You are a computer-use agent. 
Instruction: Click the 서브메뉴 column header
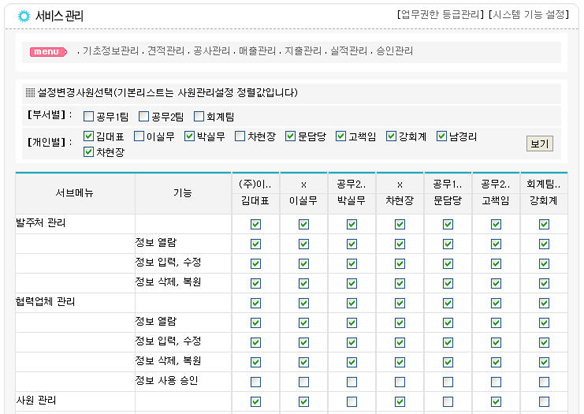point(75,193)
